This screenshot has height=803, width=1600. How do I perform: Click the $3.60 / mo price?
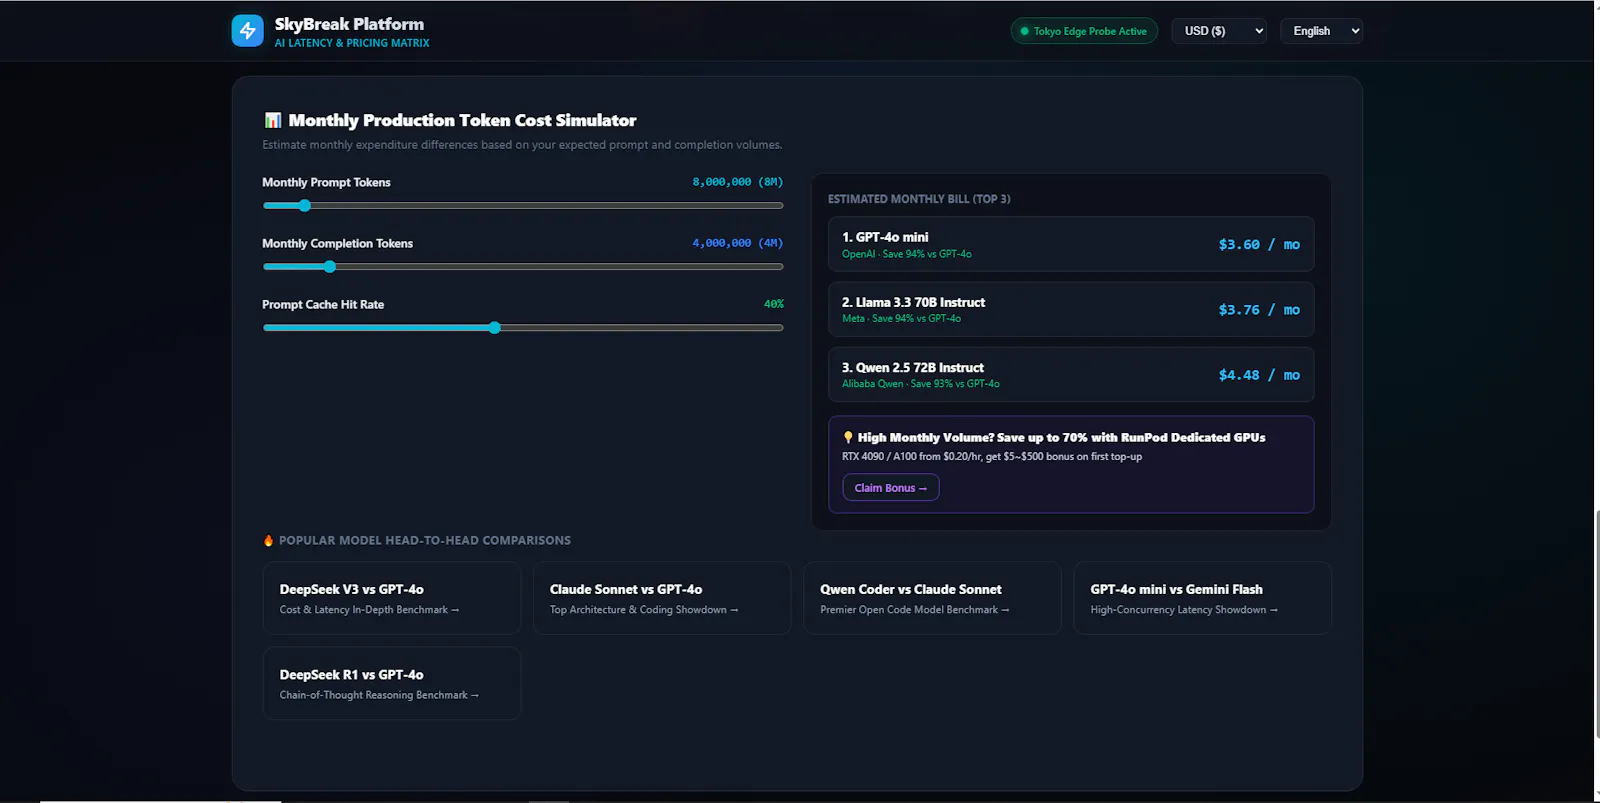1259,244
